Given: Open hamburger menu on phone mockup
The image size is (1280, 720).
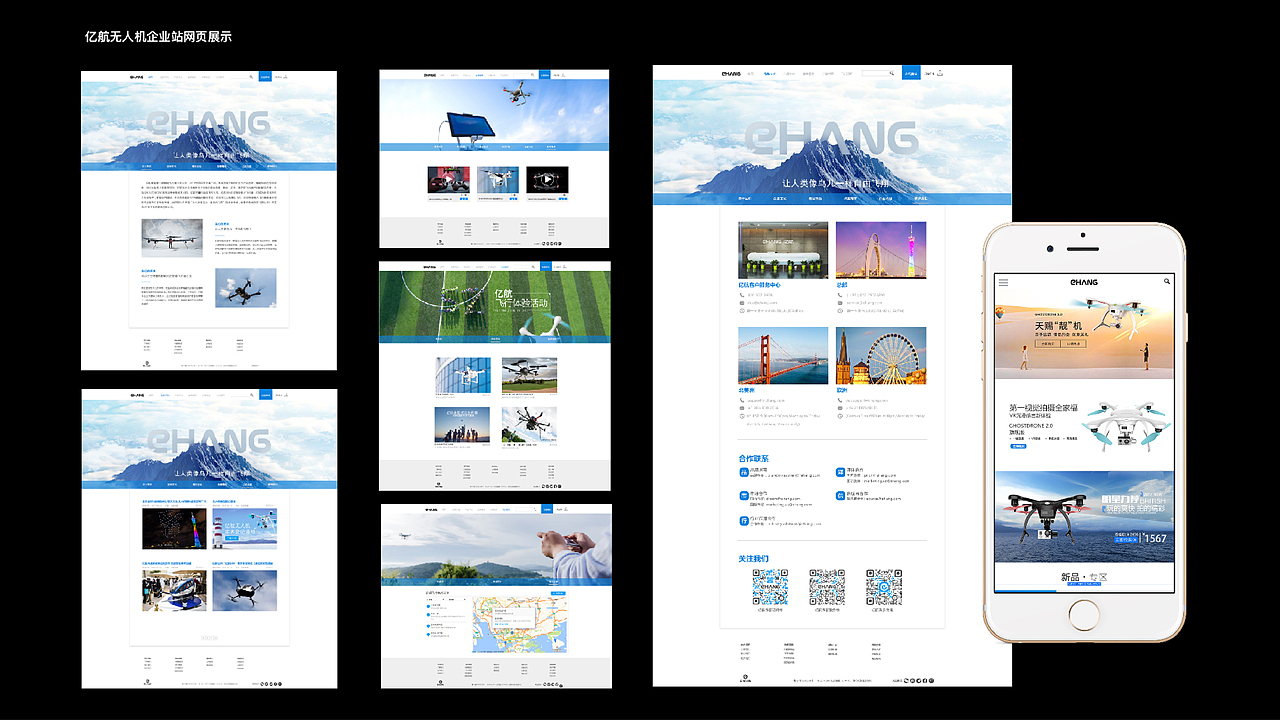Looking at the screenshot, I should tap(1003, 282).
